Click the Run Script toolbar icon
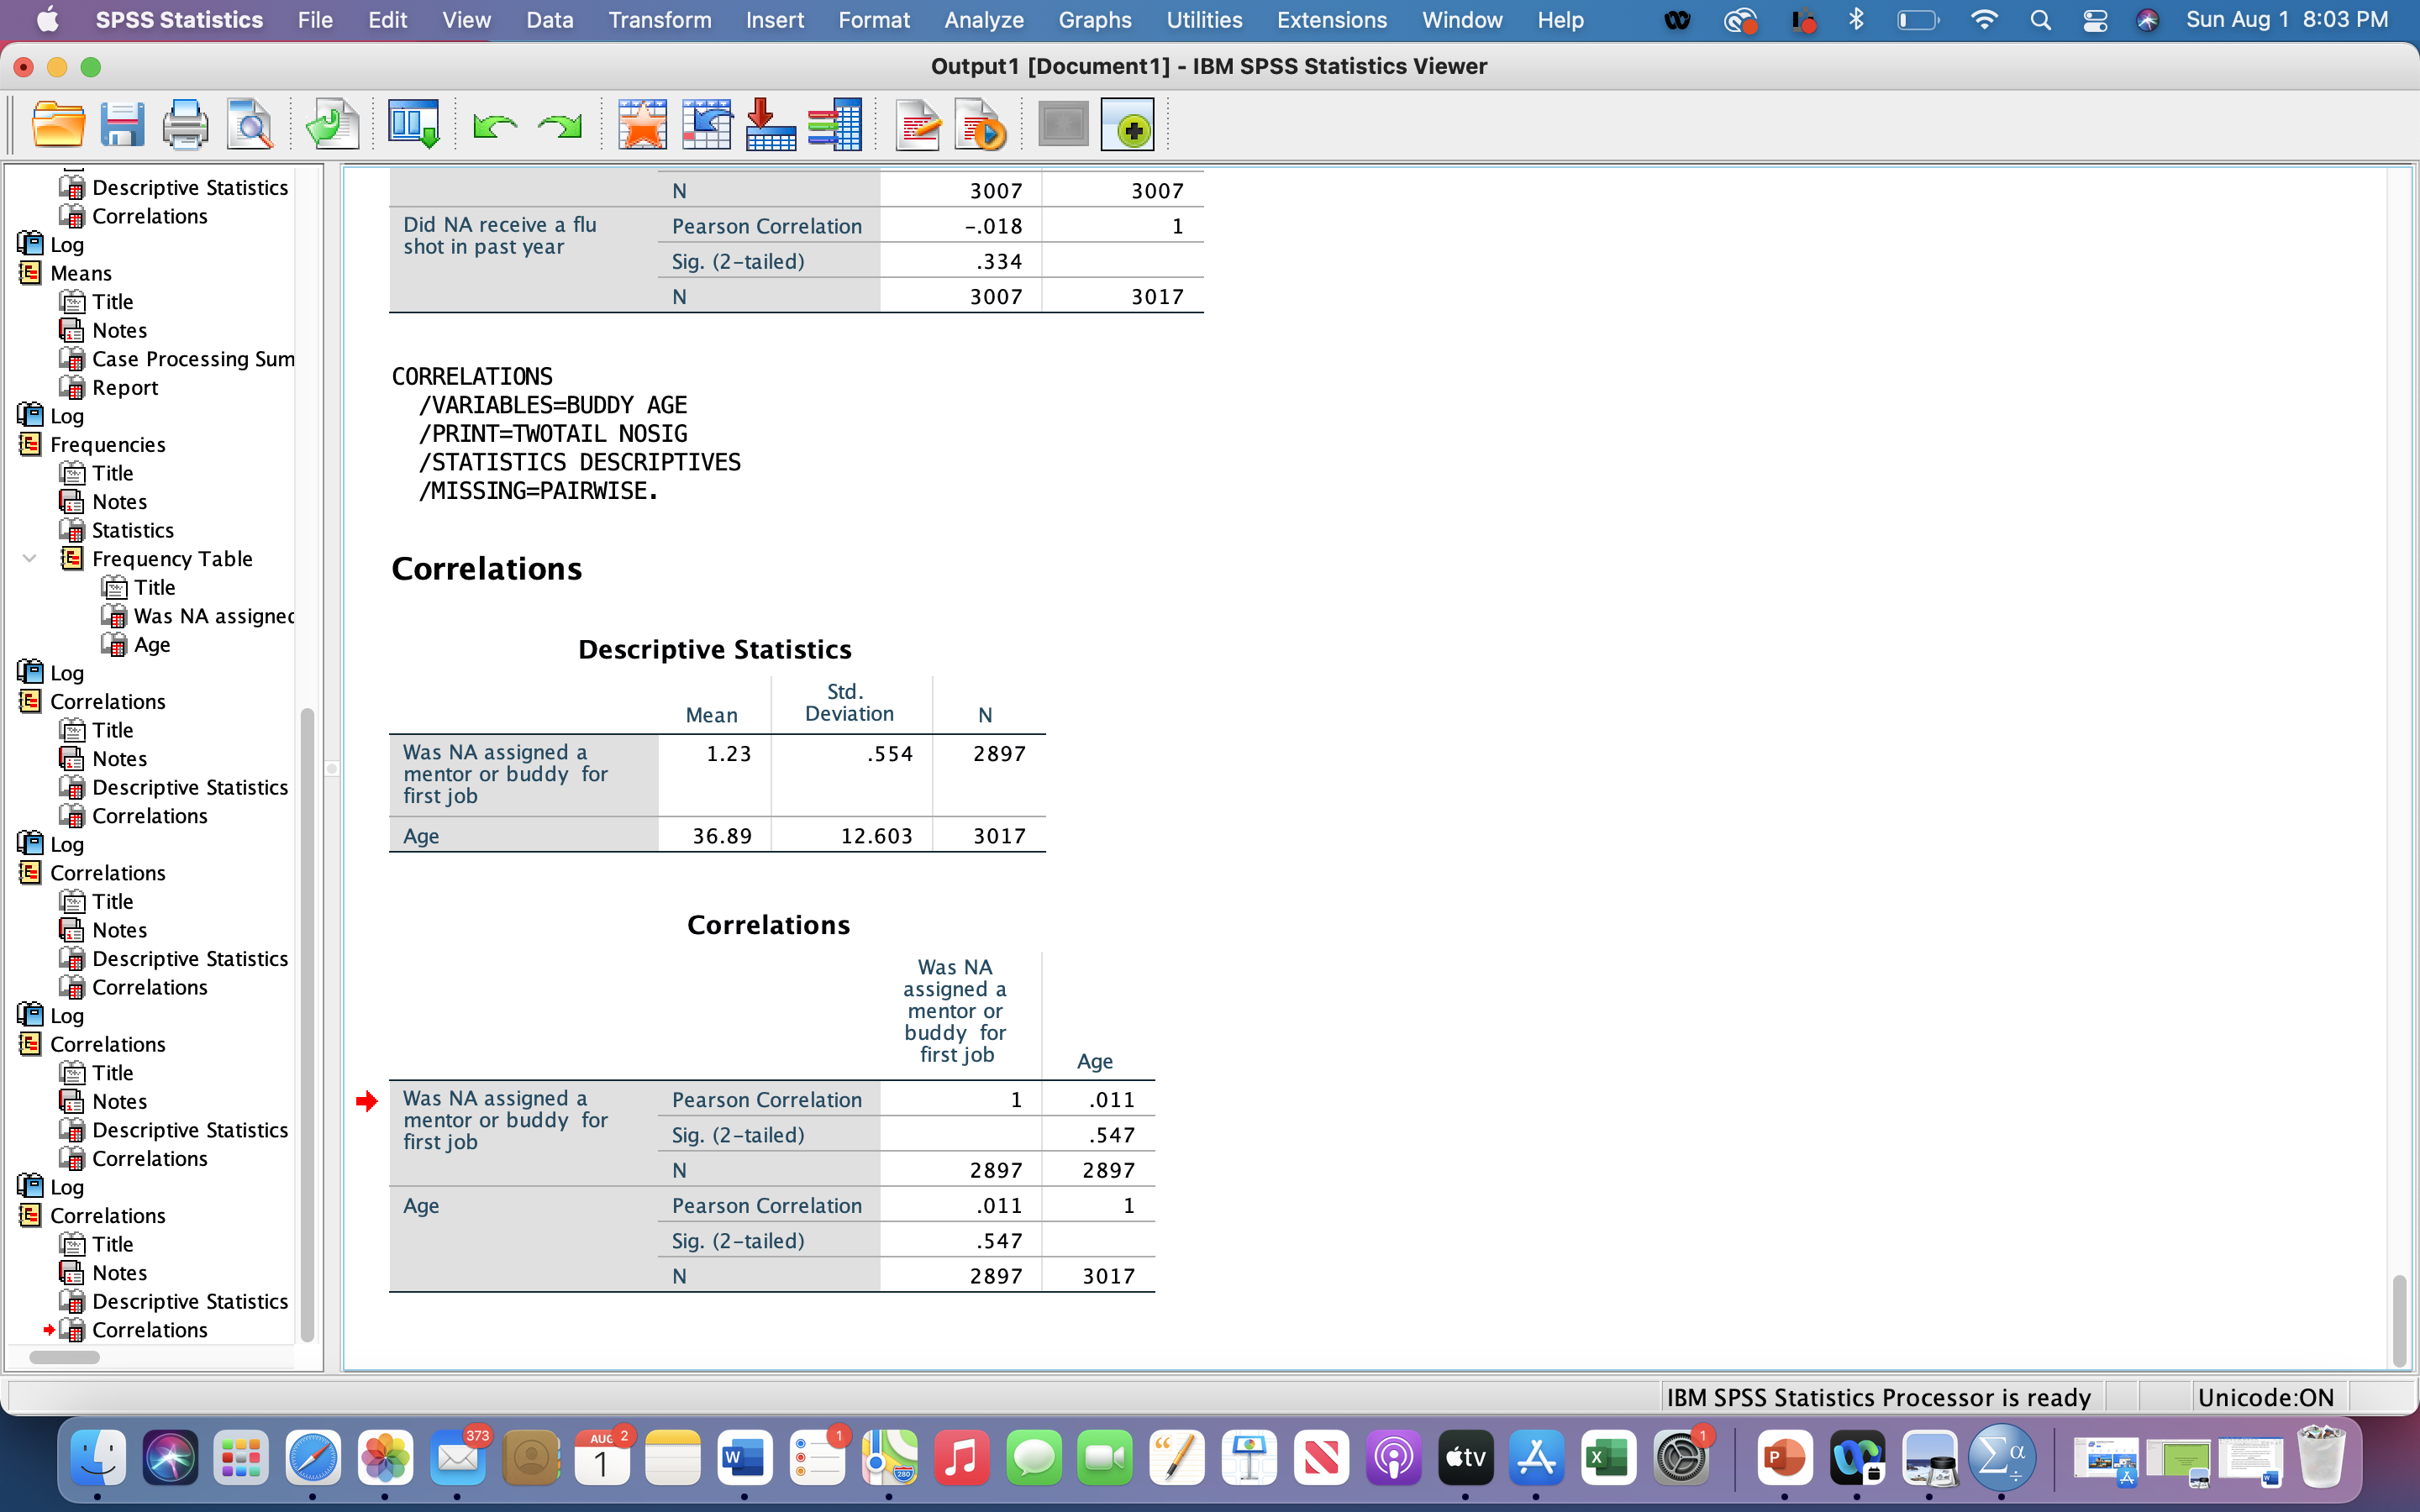 980,126
